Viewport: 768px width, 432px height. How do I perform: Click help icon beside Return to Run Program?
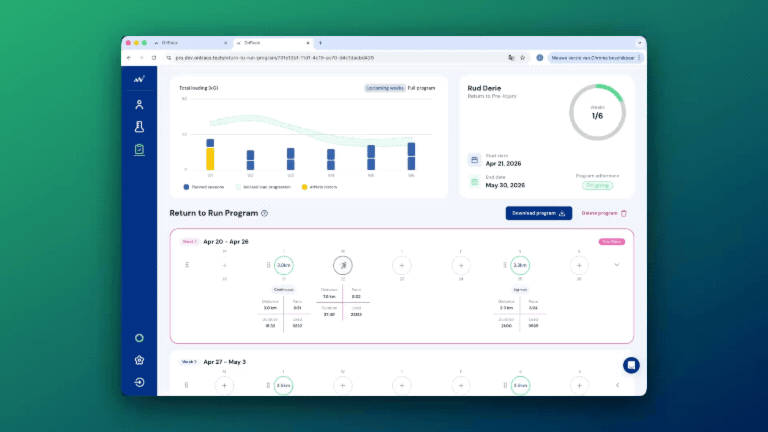pos(264,213)
